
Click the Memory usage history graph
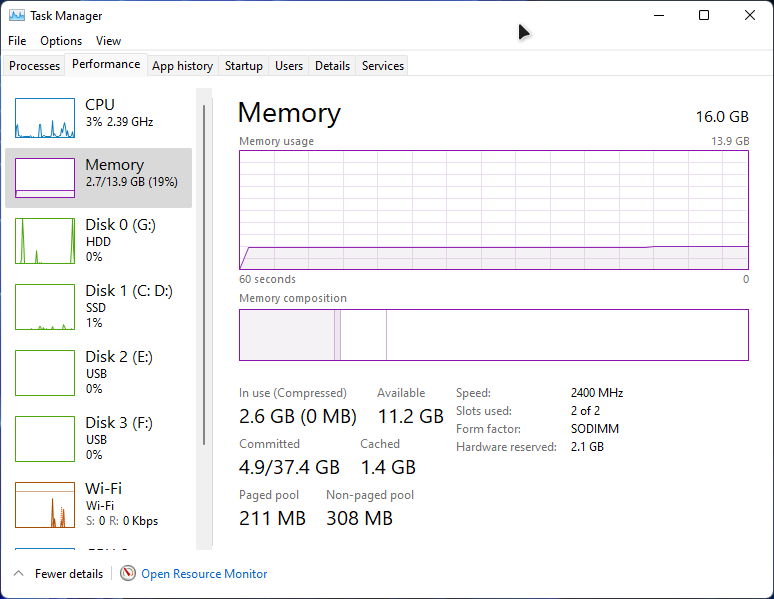(494, 210)
